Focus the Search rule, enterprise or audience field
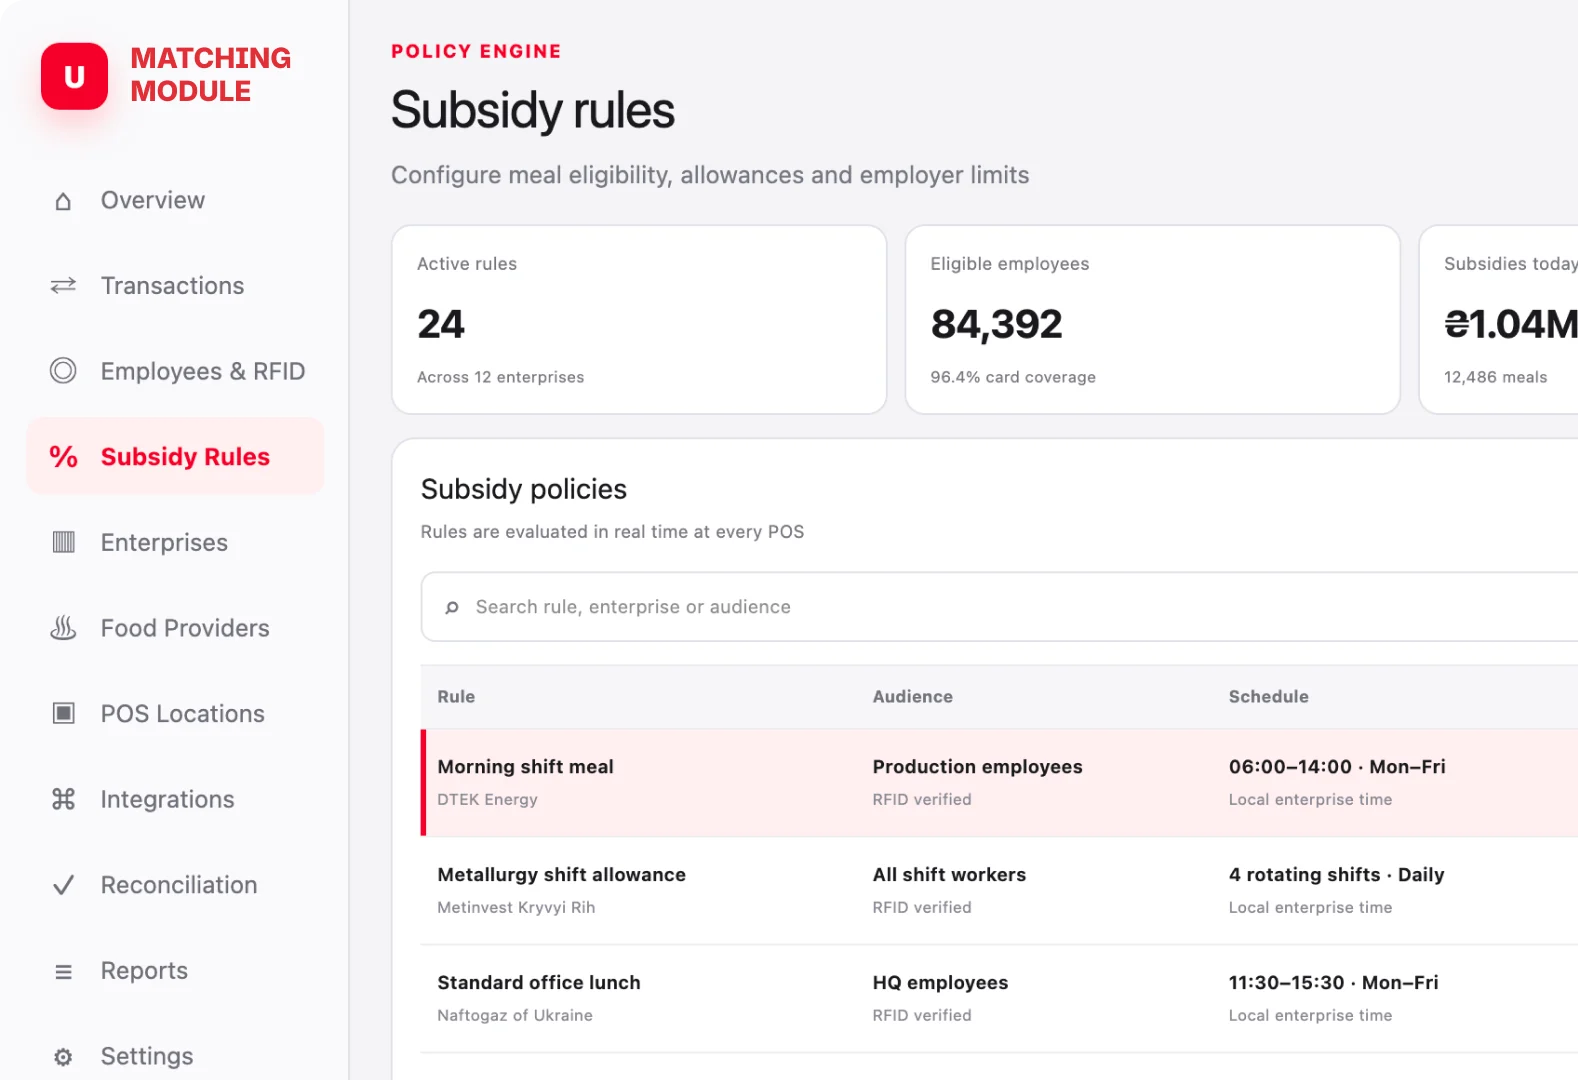This screenshot has height=1080, width=1578. (1000, 607)
